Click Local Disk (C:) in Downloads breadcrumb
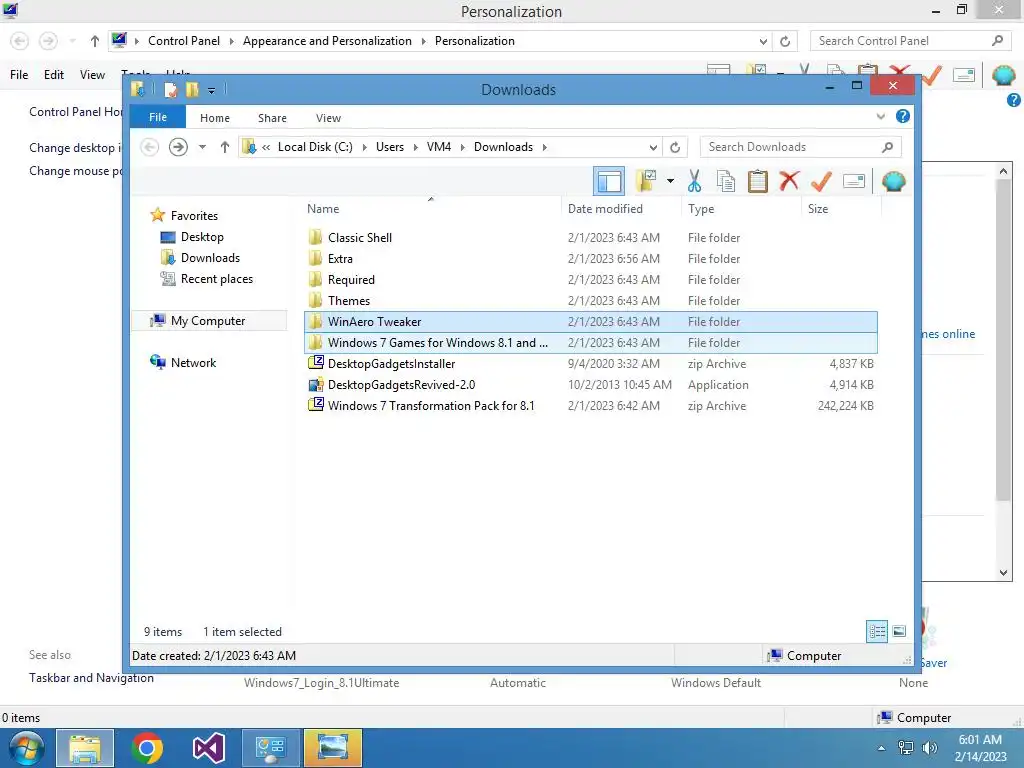 315,147
